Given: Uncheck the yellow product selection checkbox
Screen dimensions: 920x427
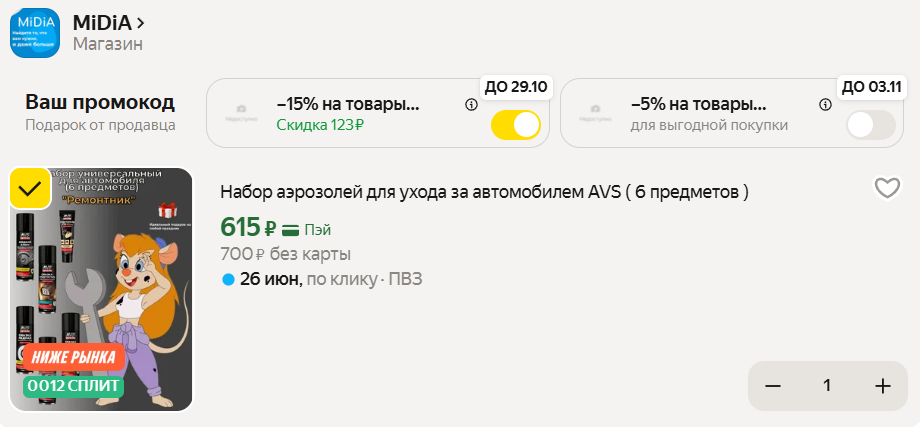Looking at the screenshot, I should coord(31,189).
